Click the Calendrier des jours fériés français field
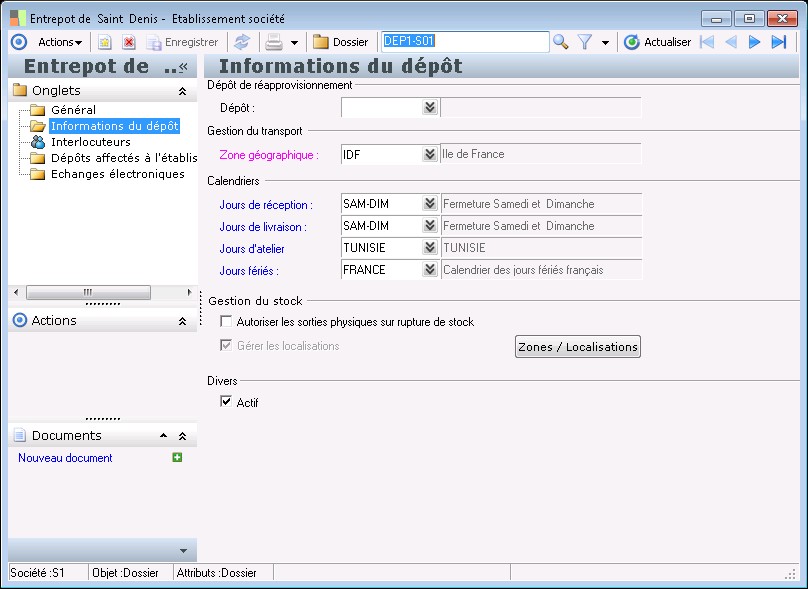Screen dimensions: 808x589 point(541,270)
